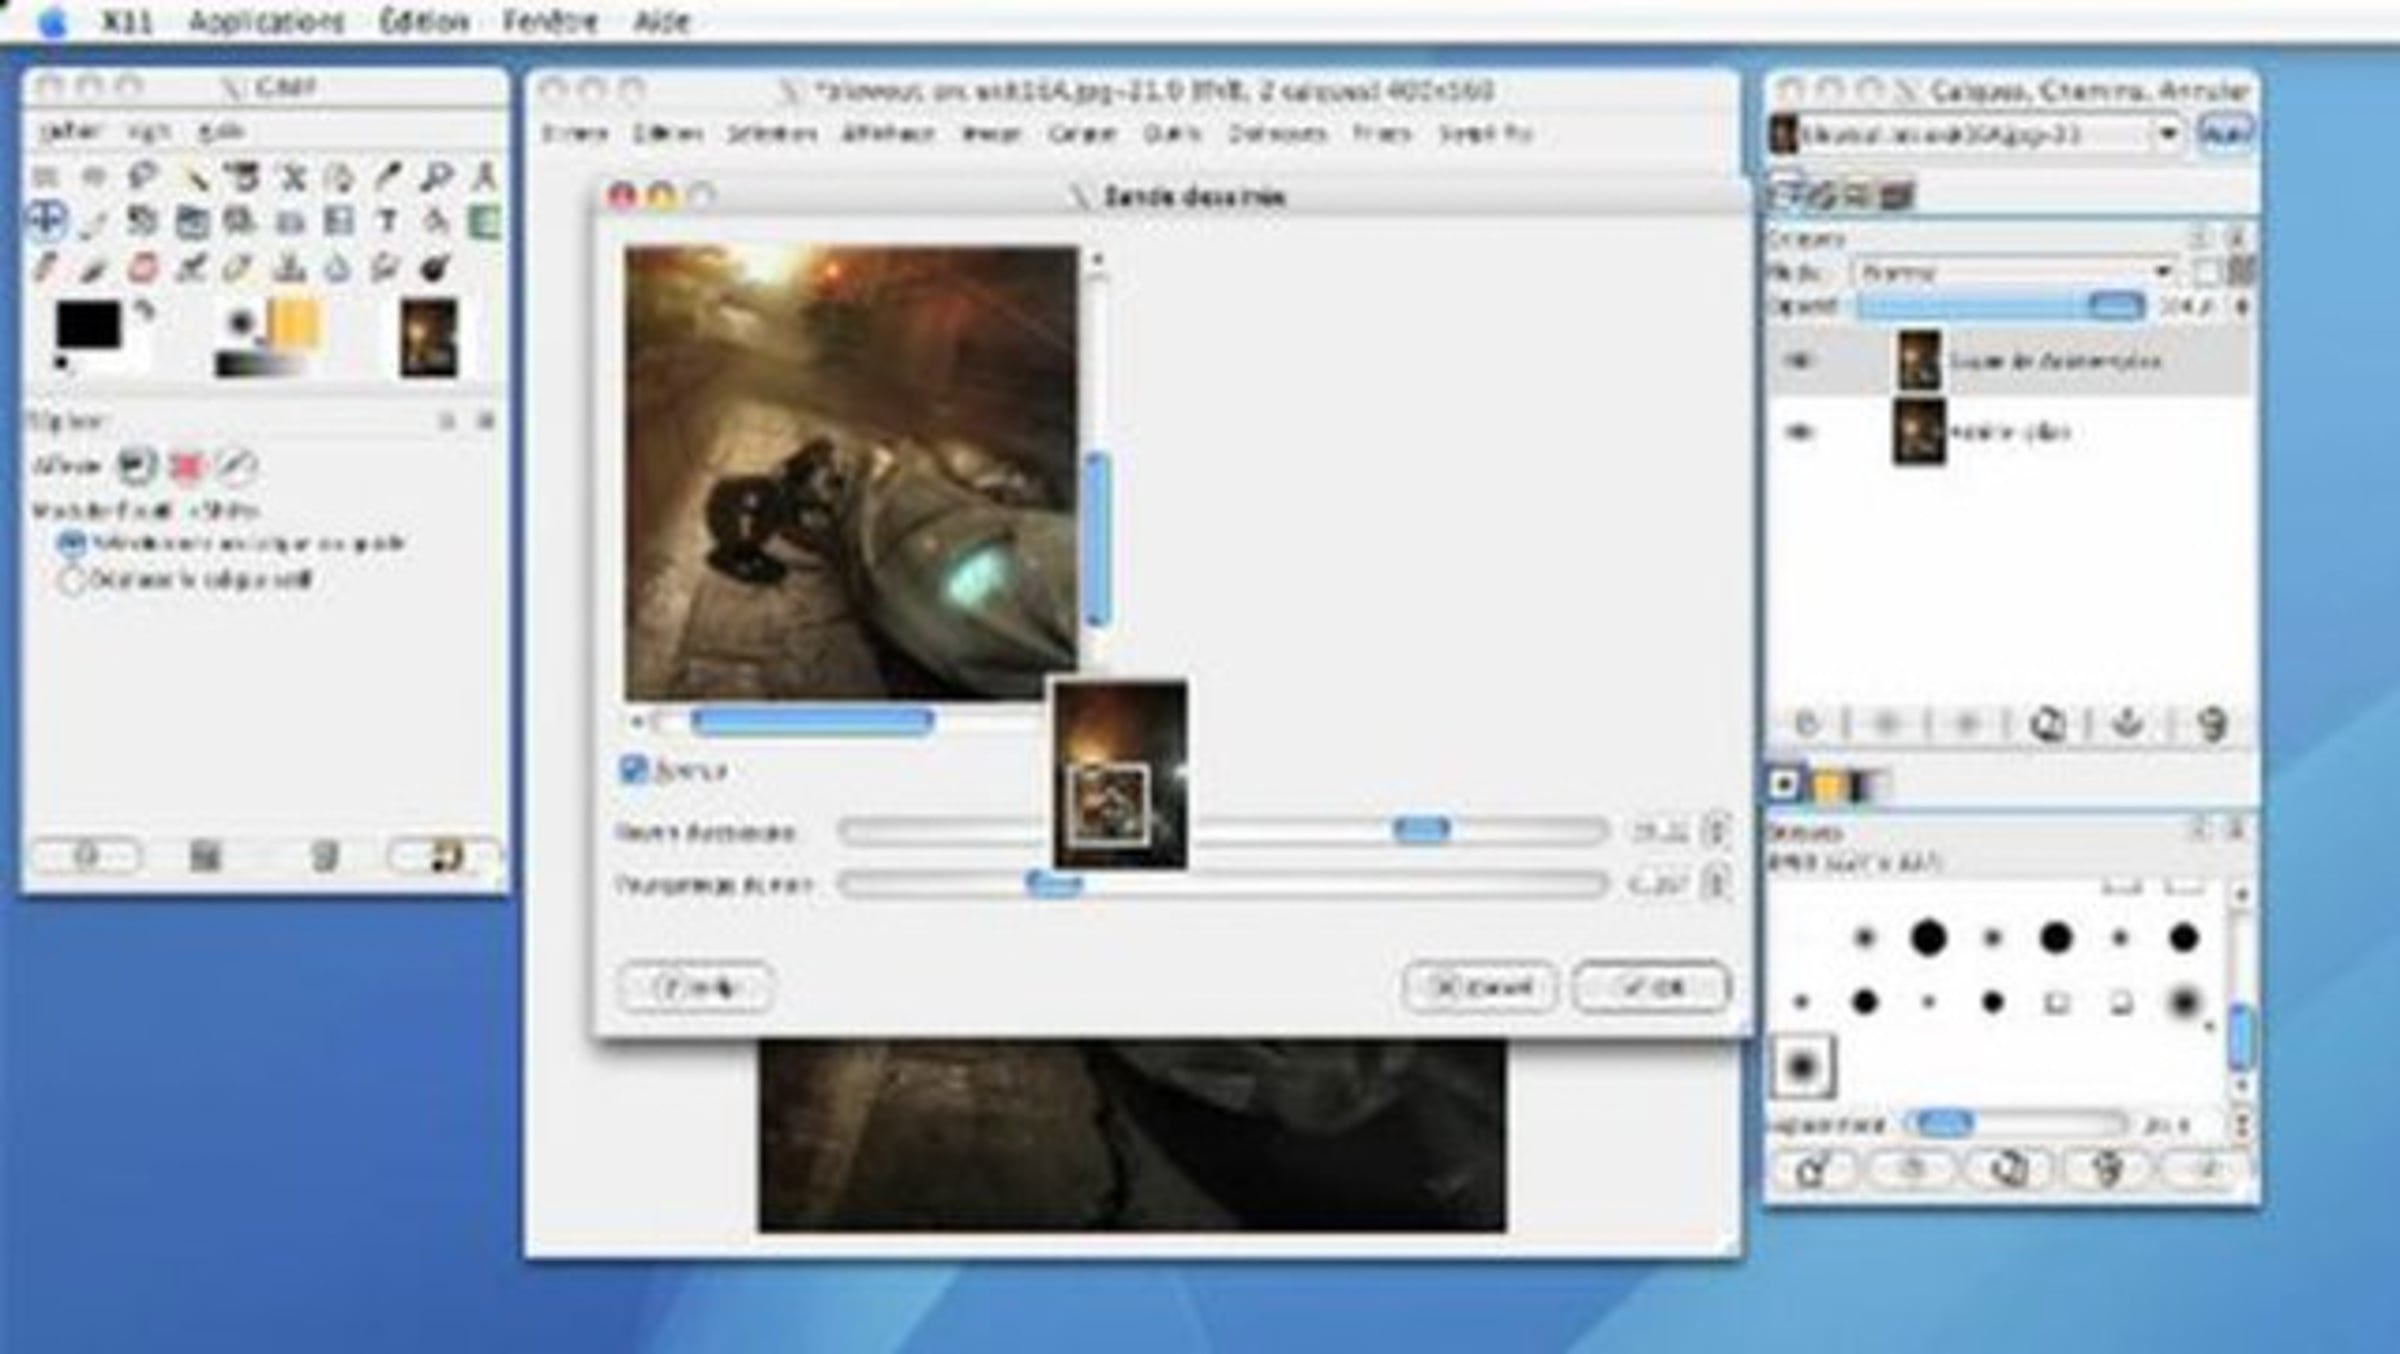The image size is (2400, 1354).
Task: Select the Ellipse Select tool
Action: 94,177
